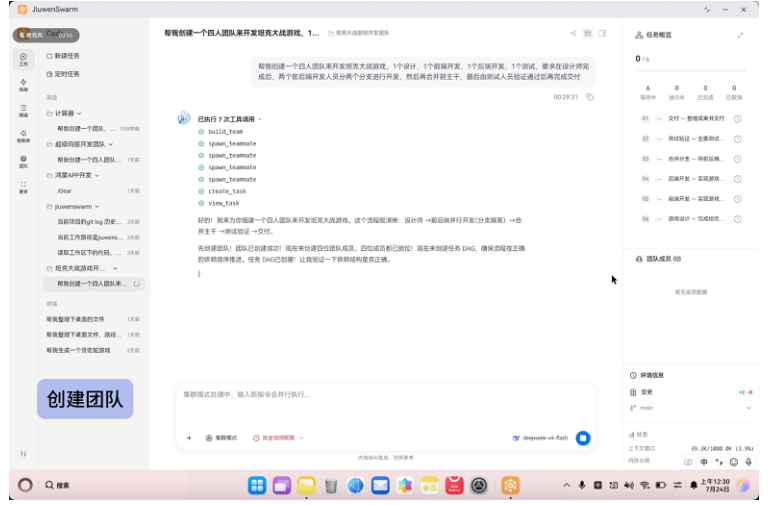The width and height of the screenshot is (775, 505).
Task: Stop generation with blue stop button
Action: [x=583, y=438]
